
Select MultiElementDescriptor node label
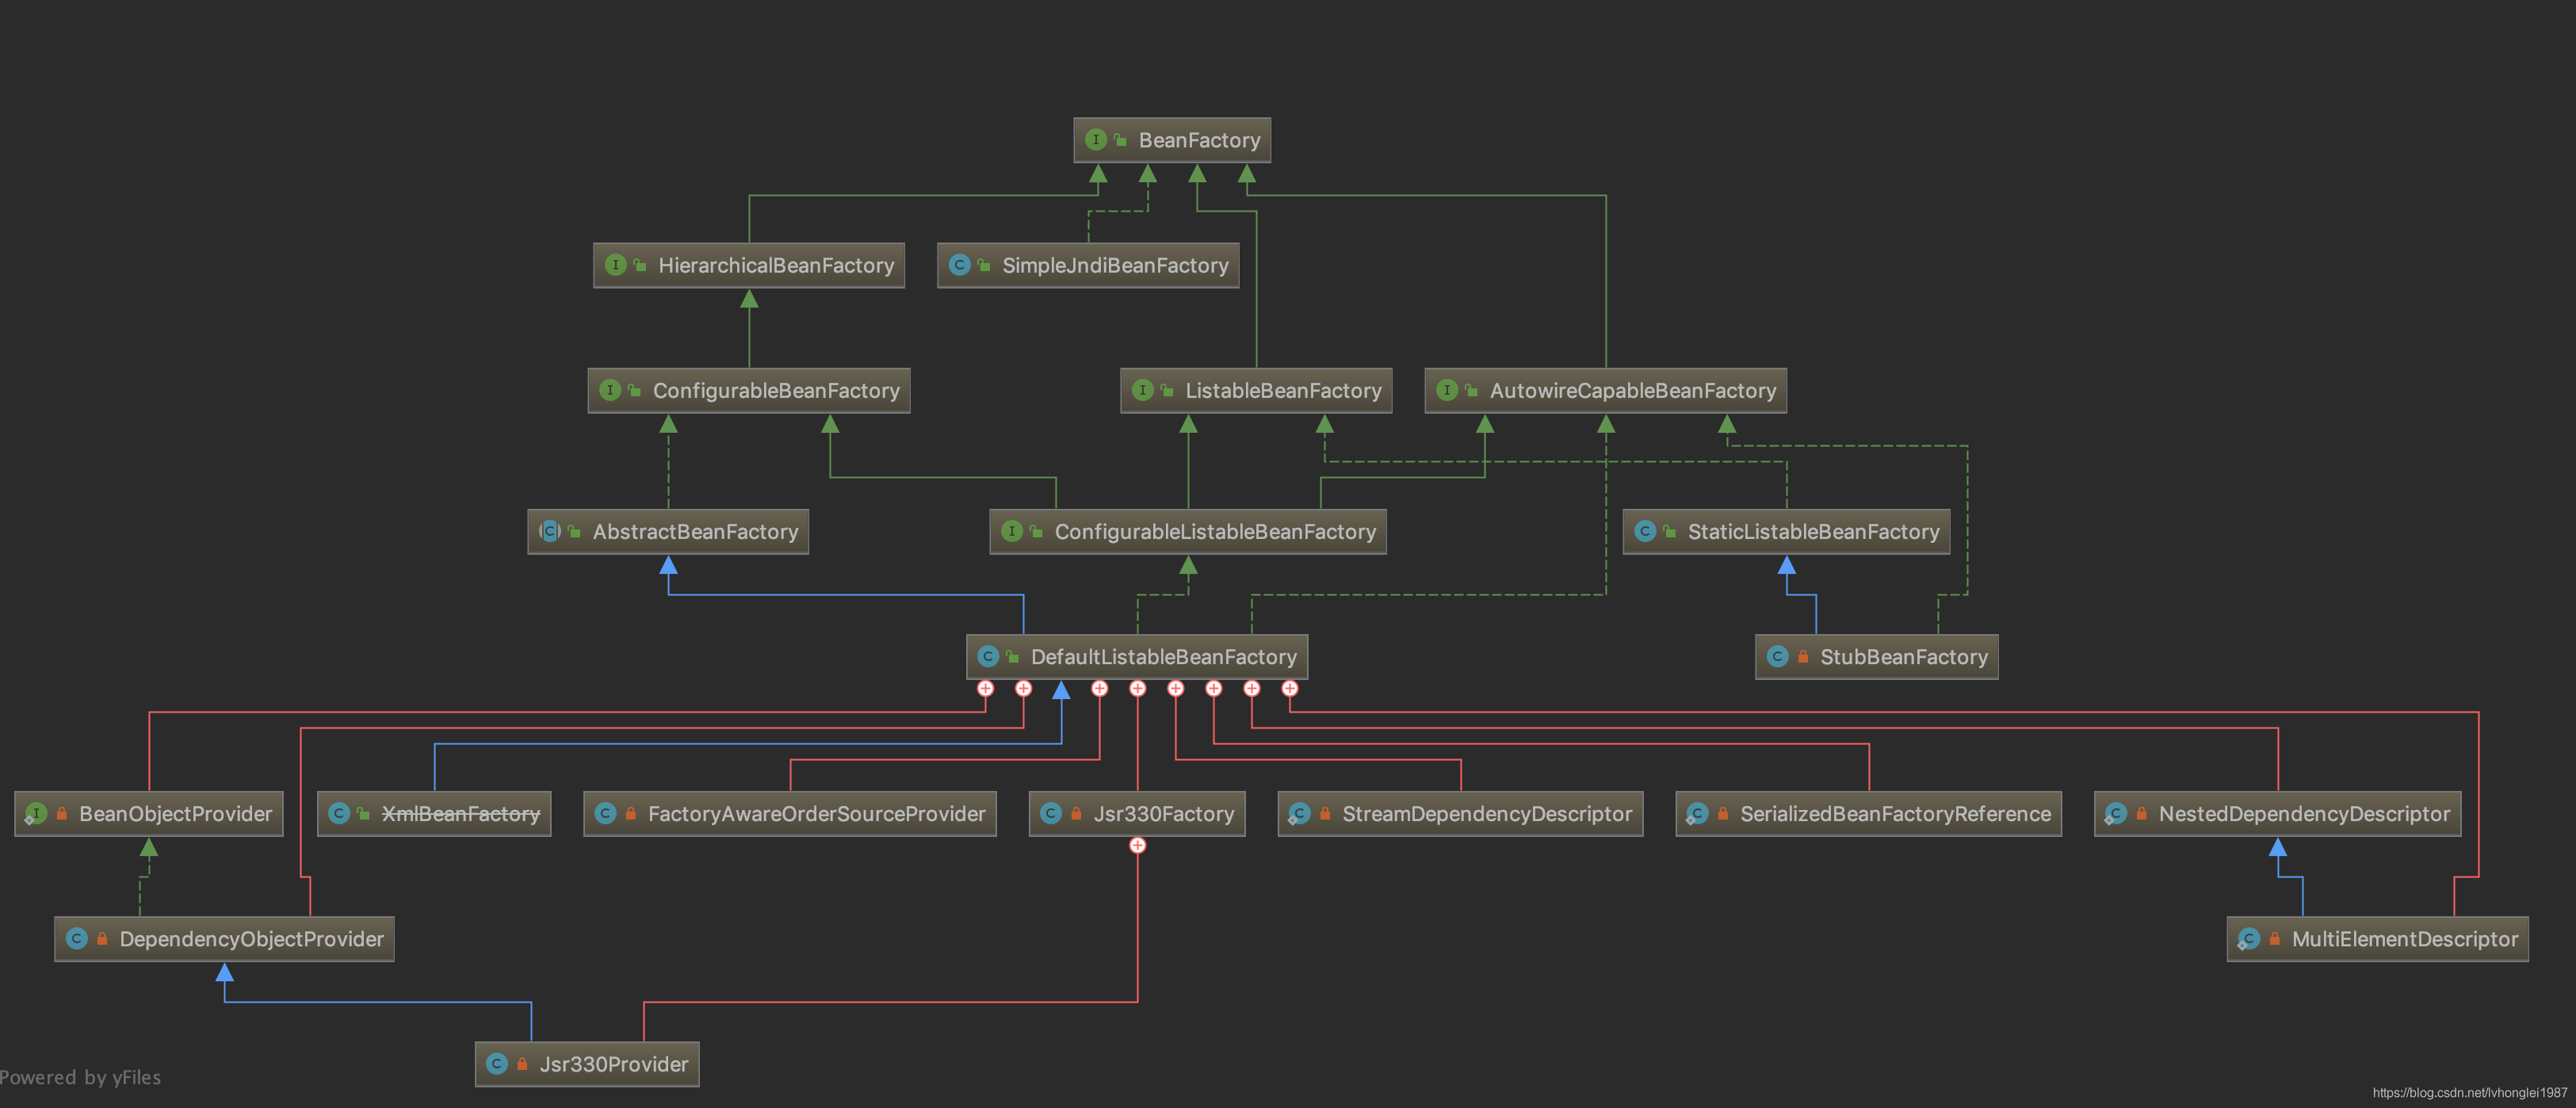tap(2404, 939)
